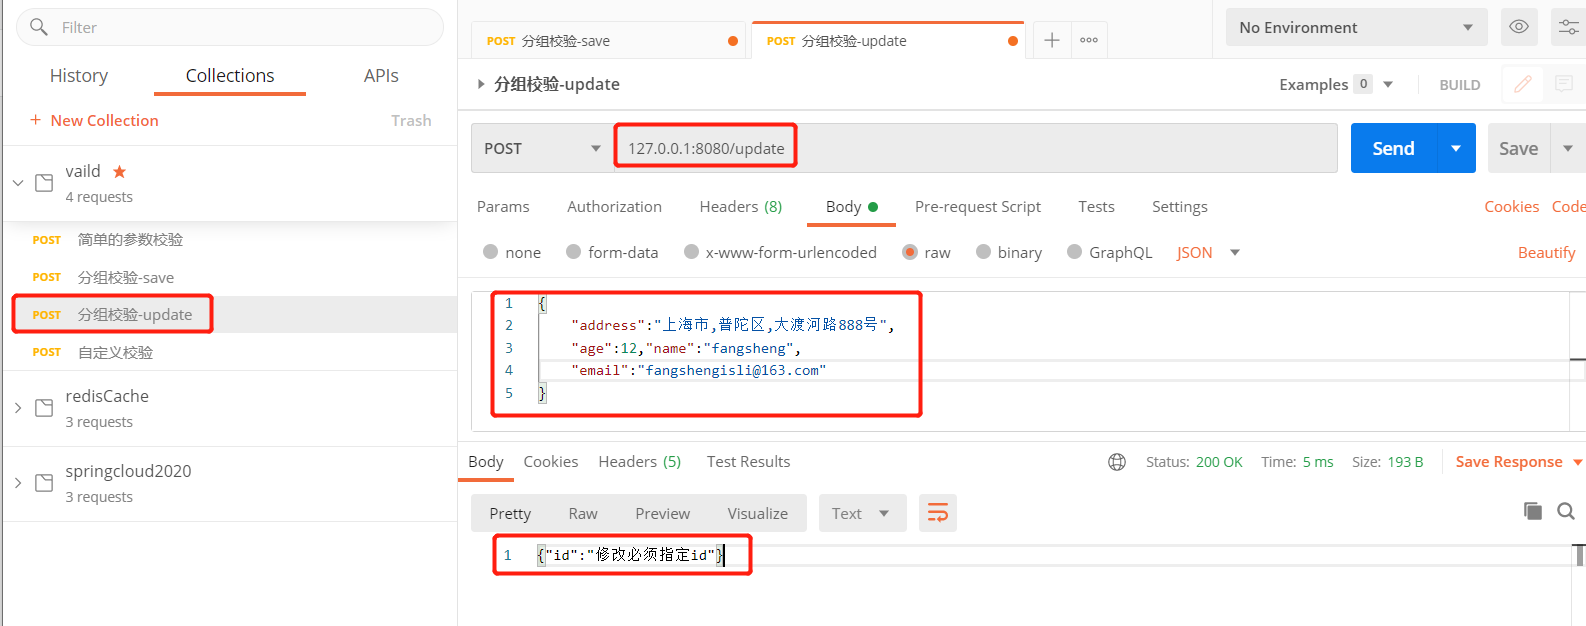Open manage environments settings icon
The width and height of the screenshot is (1586, 626).
pos(1568,27)
